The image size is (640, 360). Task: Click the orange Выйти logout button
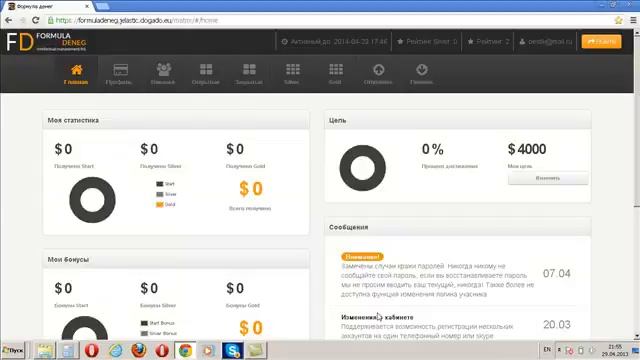pos(601,42)
